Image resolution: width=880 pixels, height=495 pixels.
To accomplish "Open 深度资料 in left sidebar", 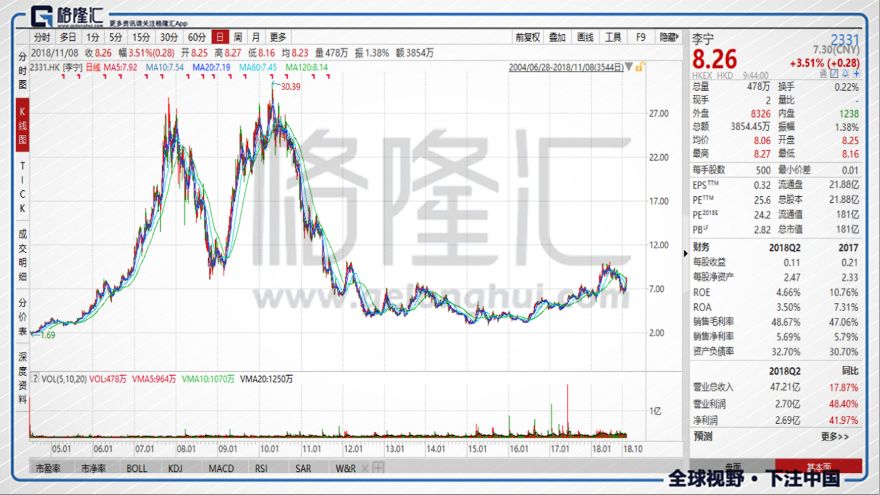I will pyautogui.click(x=22, y=378).
